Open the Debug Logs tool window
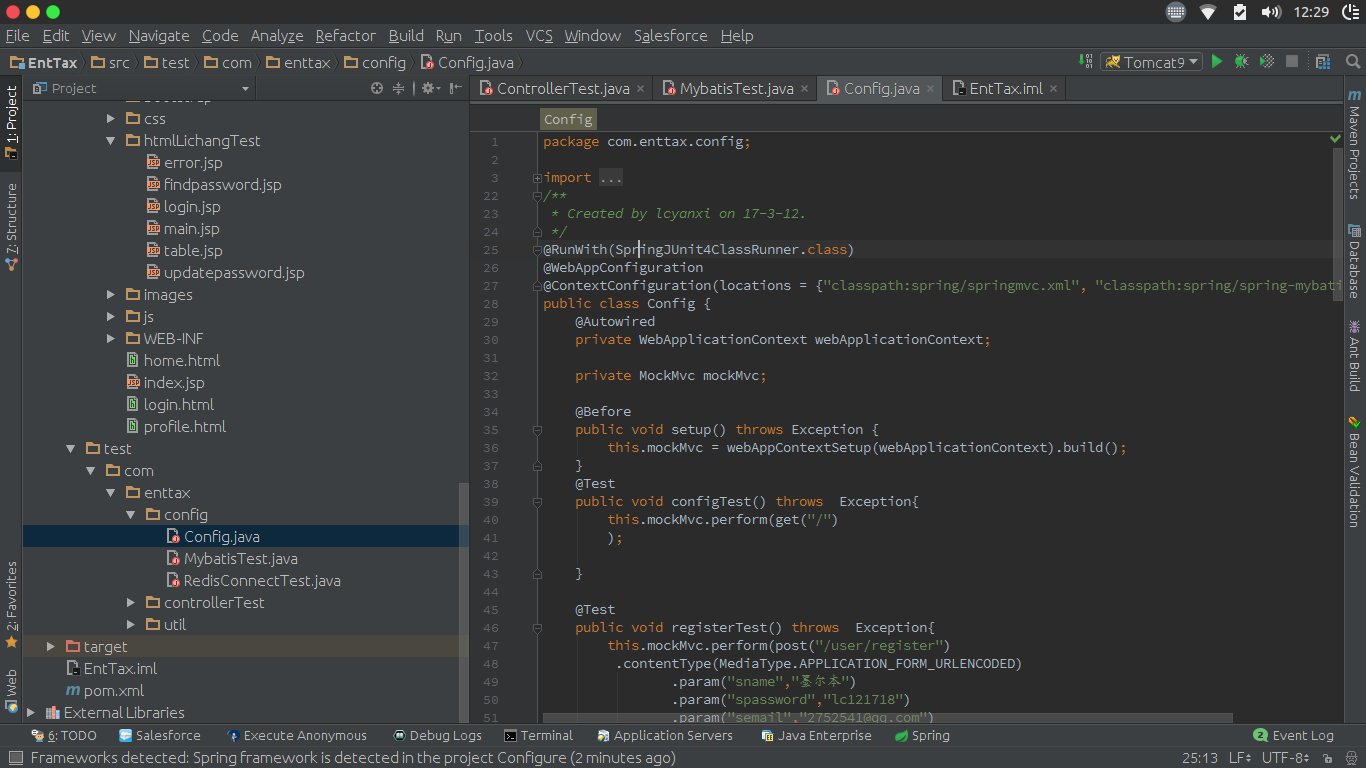 point(438,736)
